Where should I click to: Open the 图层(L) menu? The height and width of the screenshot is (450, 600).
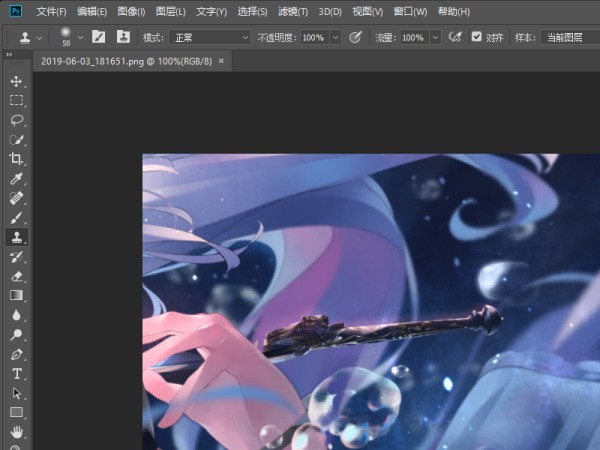pos(171,11)
